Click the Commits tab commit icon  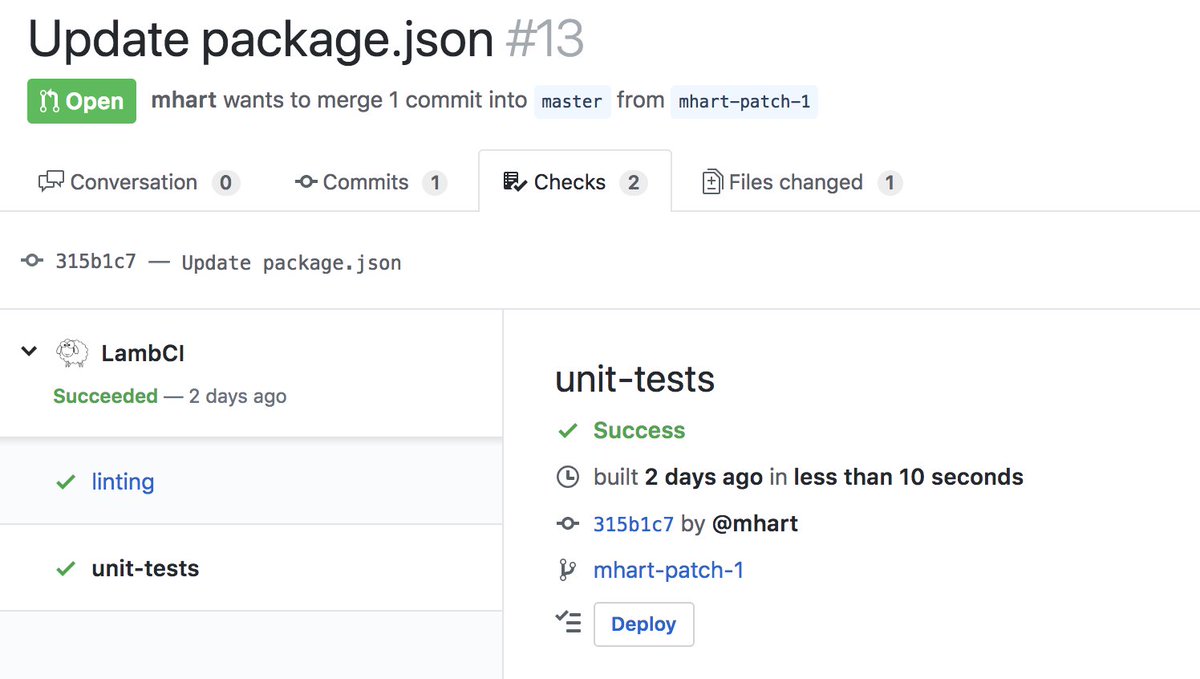(306, 182)
